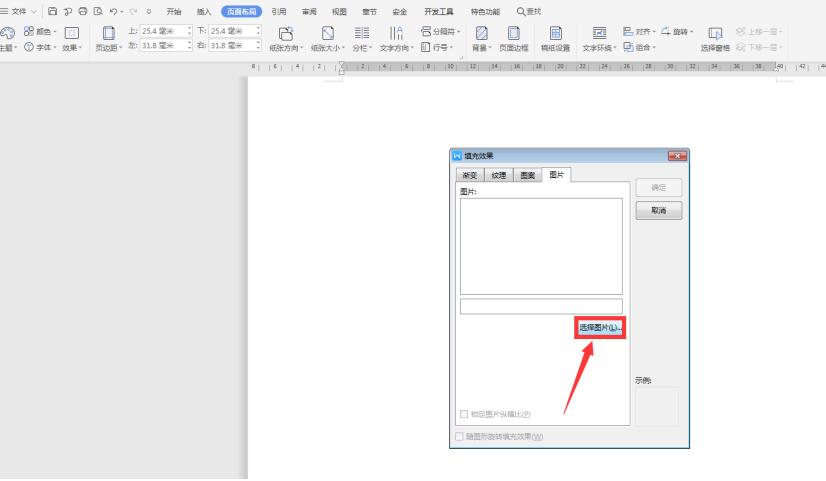
Task: Close the 填充效果 fill effects dialog
Action: 677,156
